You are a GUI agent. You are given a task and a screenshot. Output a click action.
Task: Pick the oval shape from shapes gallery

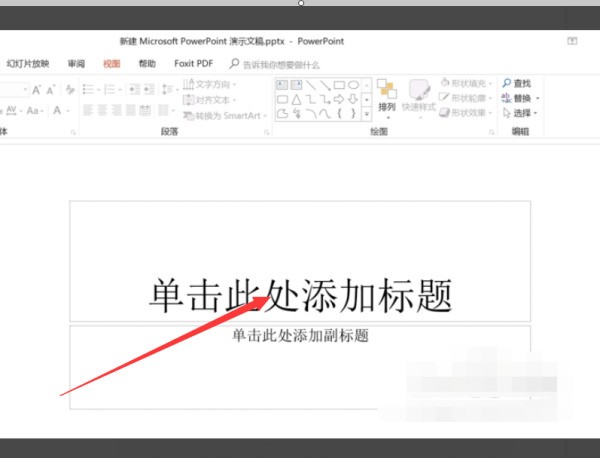coord(353,85)
